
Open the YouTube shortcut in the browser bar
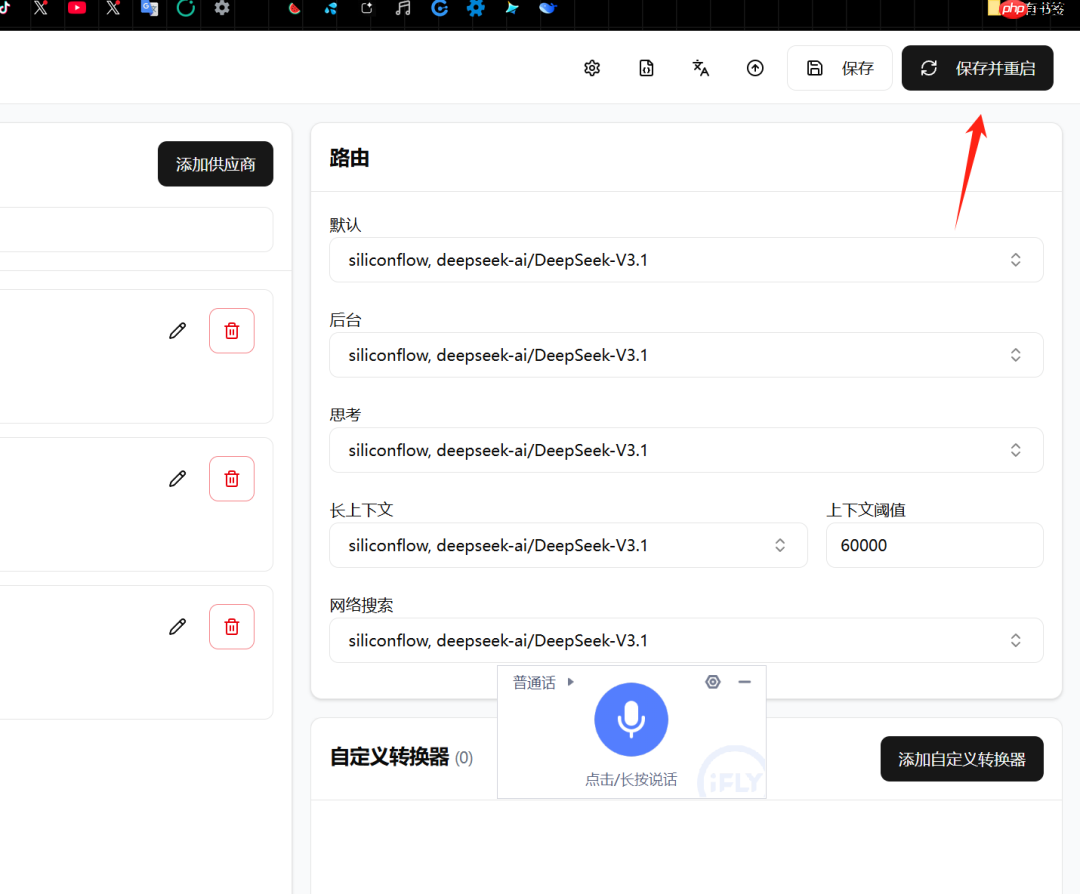point(78,10)
